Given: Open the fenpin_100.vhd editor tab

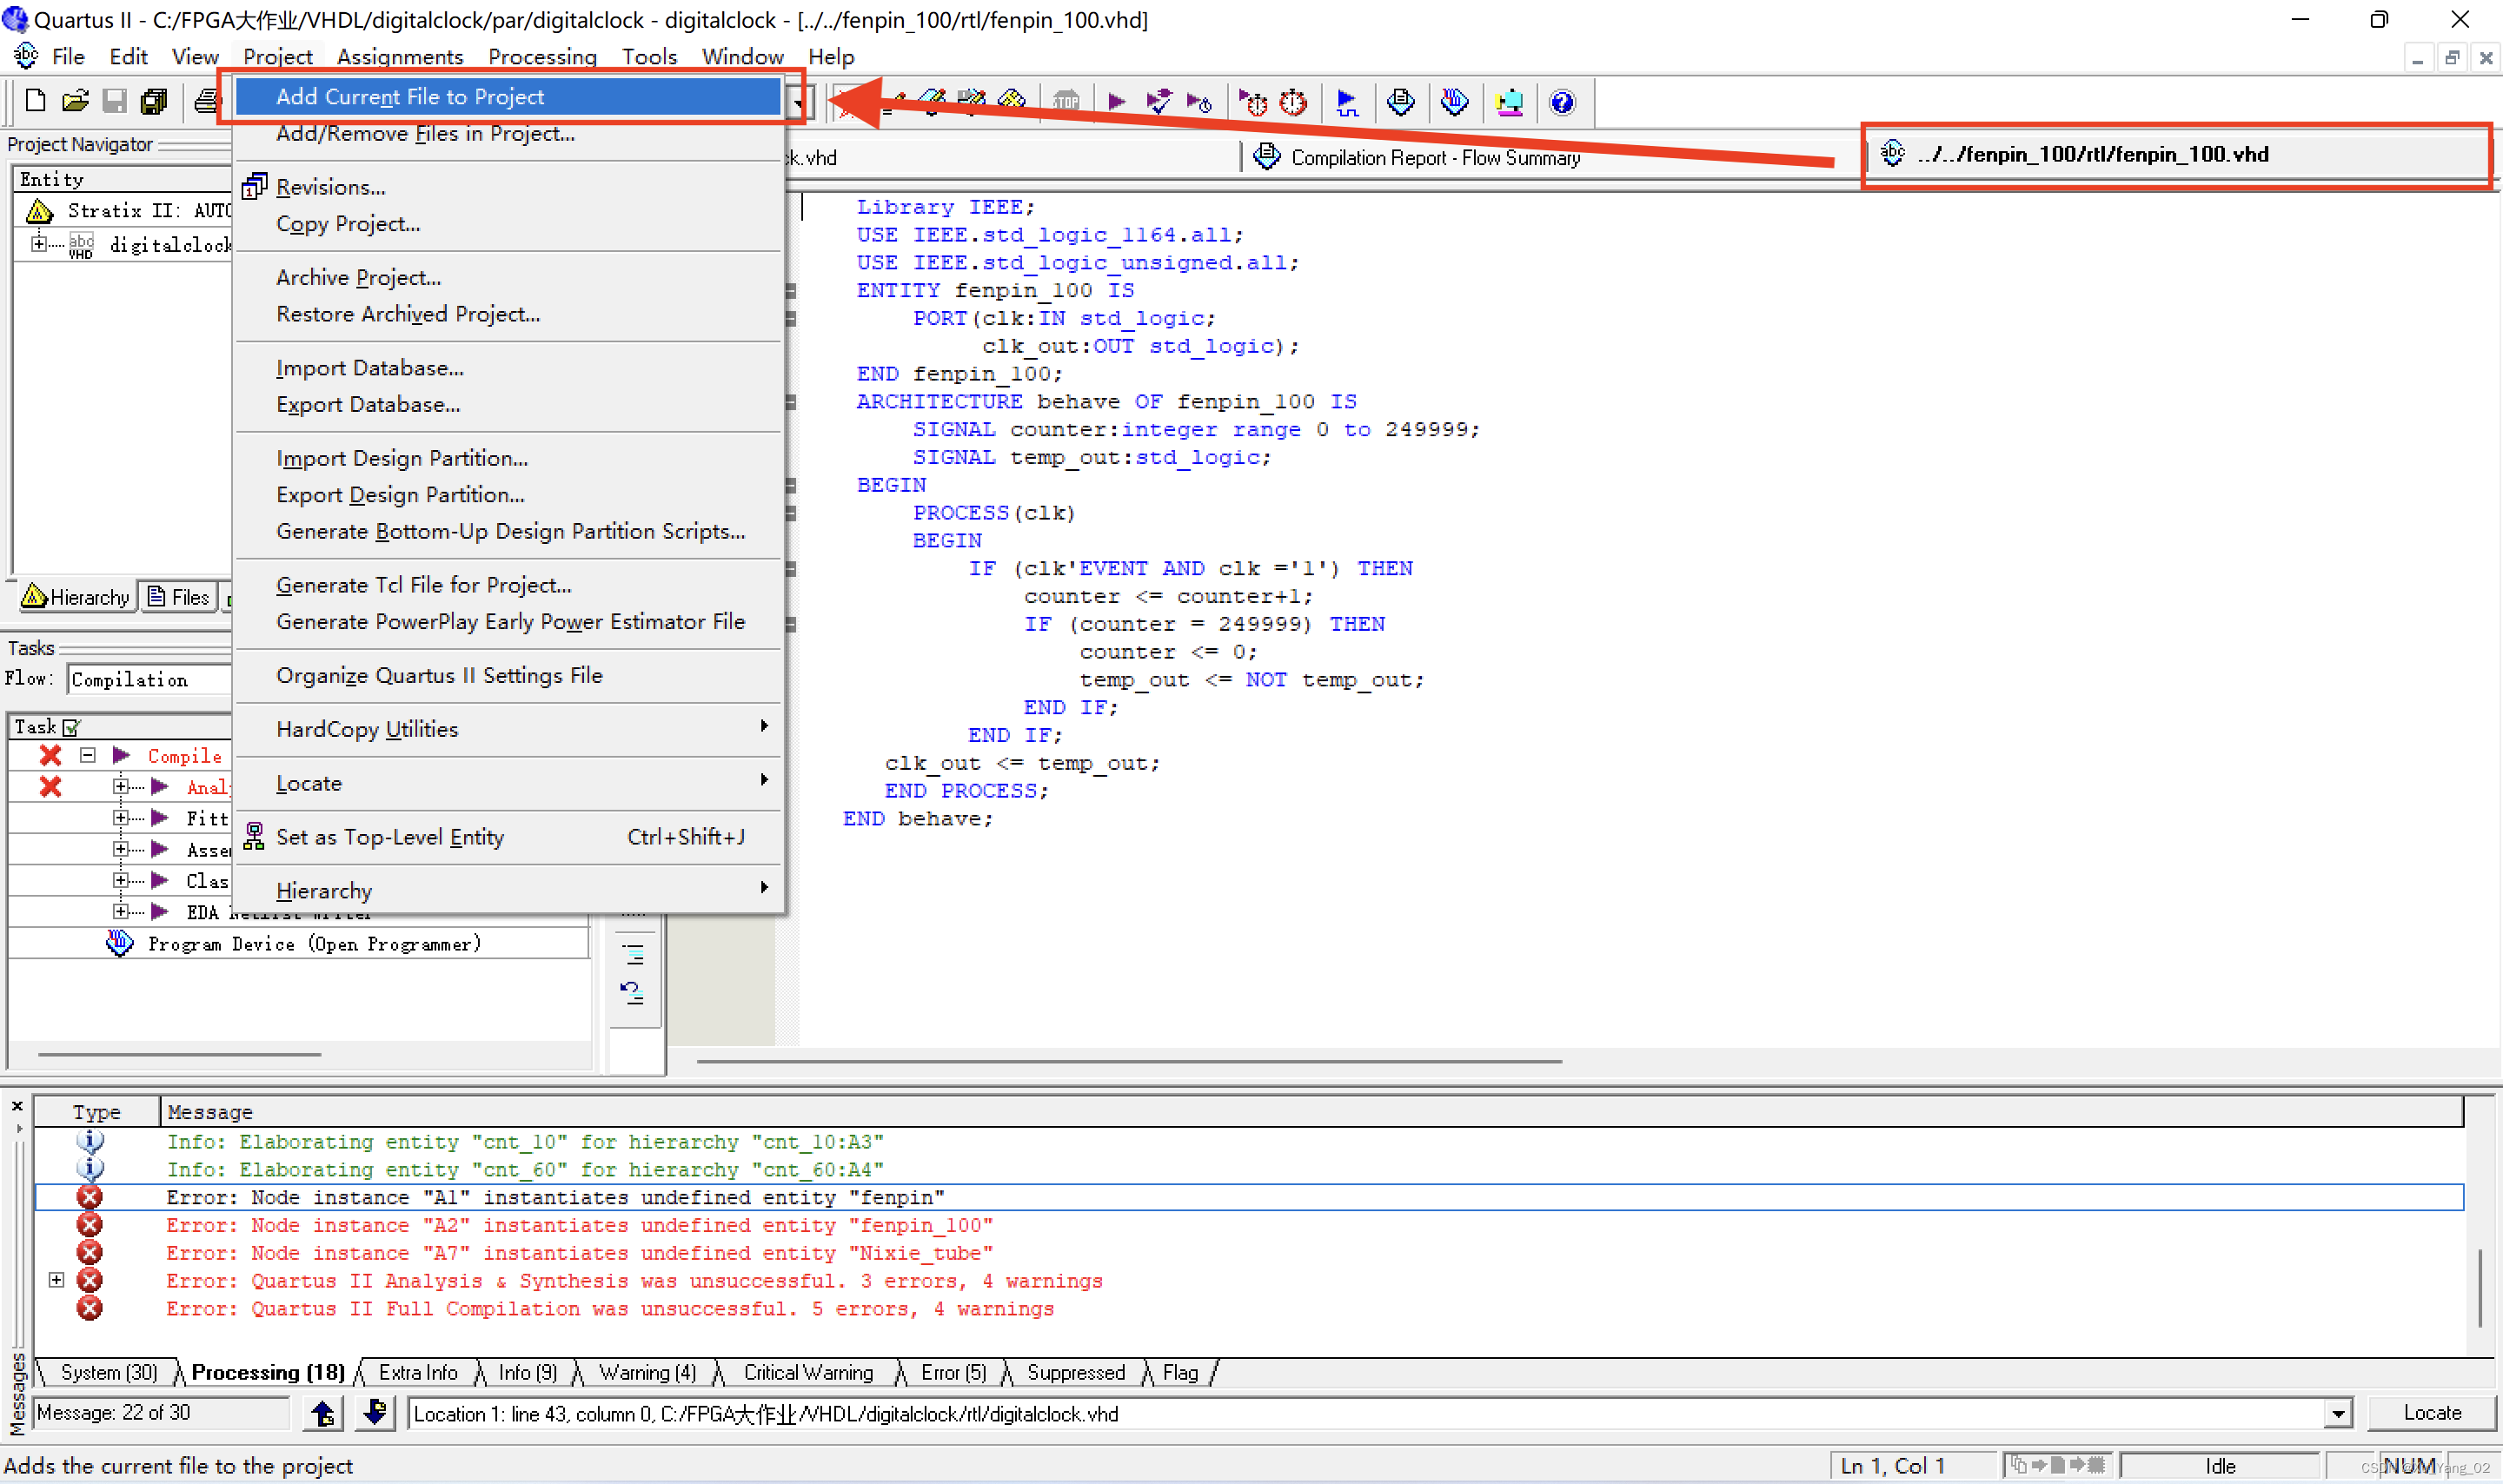Looking at the screenshot, I should [x=2092, y=154].
